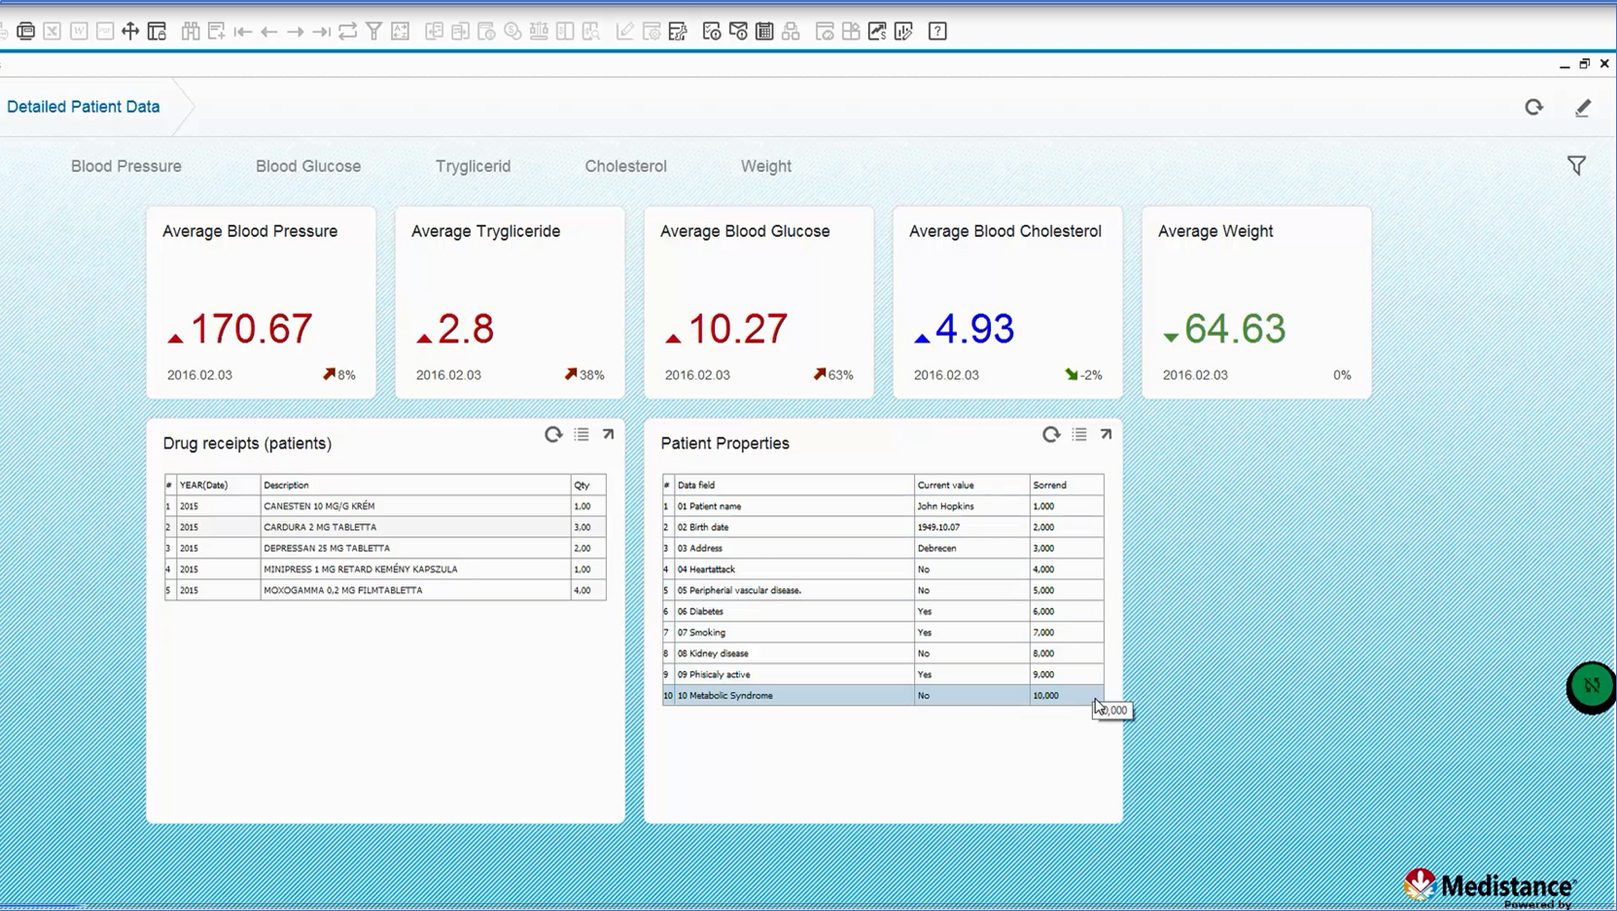Open the Tryglicerid tab
The height and width of the screenshot is (911, 1617).
click(473, 166)
